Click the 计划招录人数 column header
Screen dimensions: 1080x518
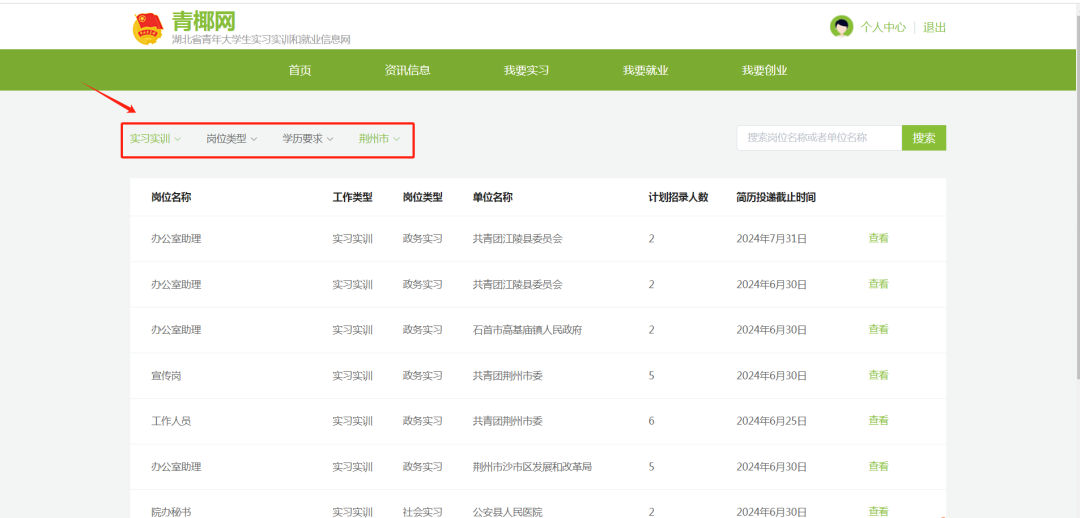[678, 198]
